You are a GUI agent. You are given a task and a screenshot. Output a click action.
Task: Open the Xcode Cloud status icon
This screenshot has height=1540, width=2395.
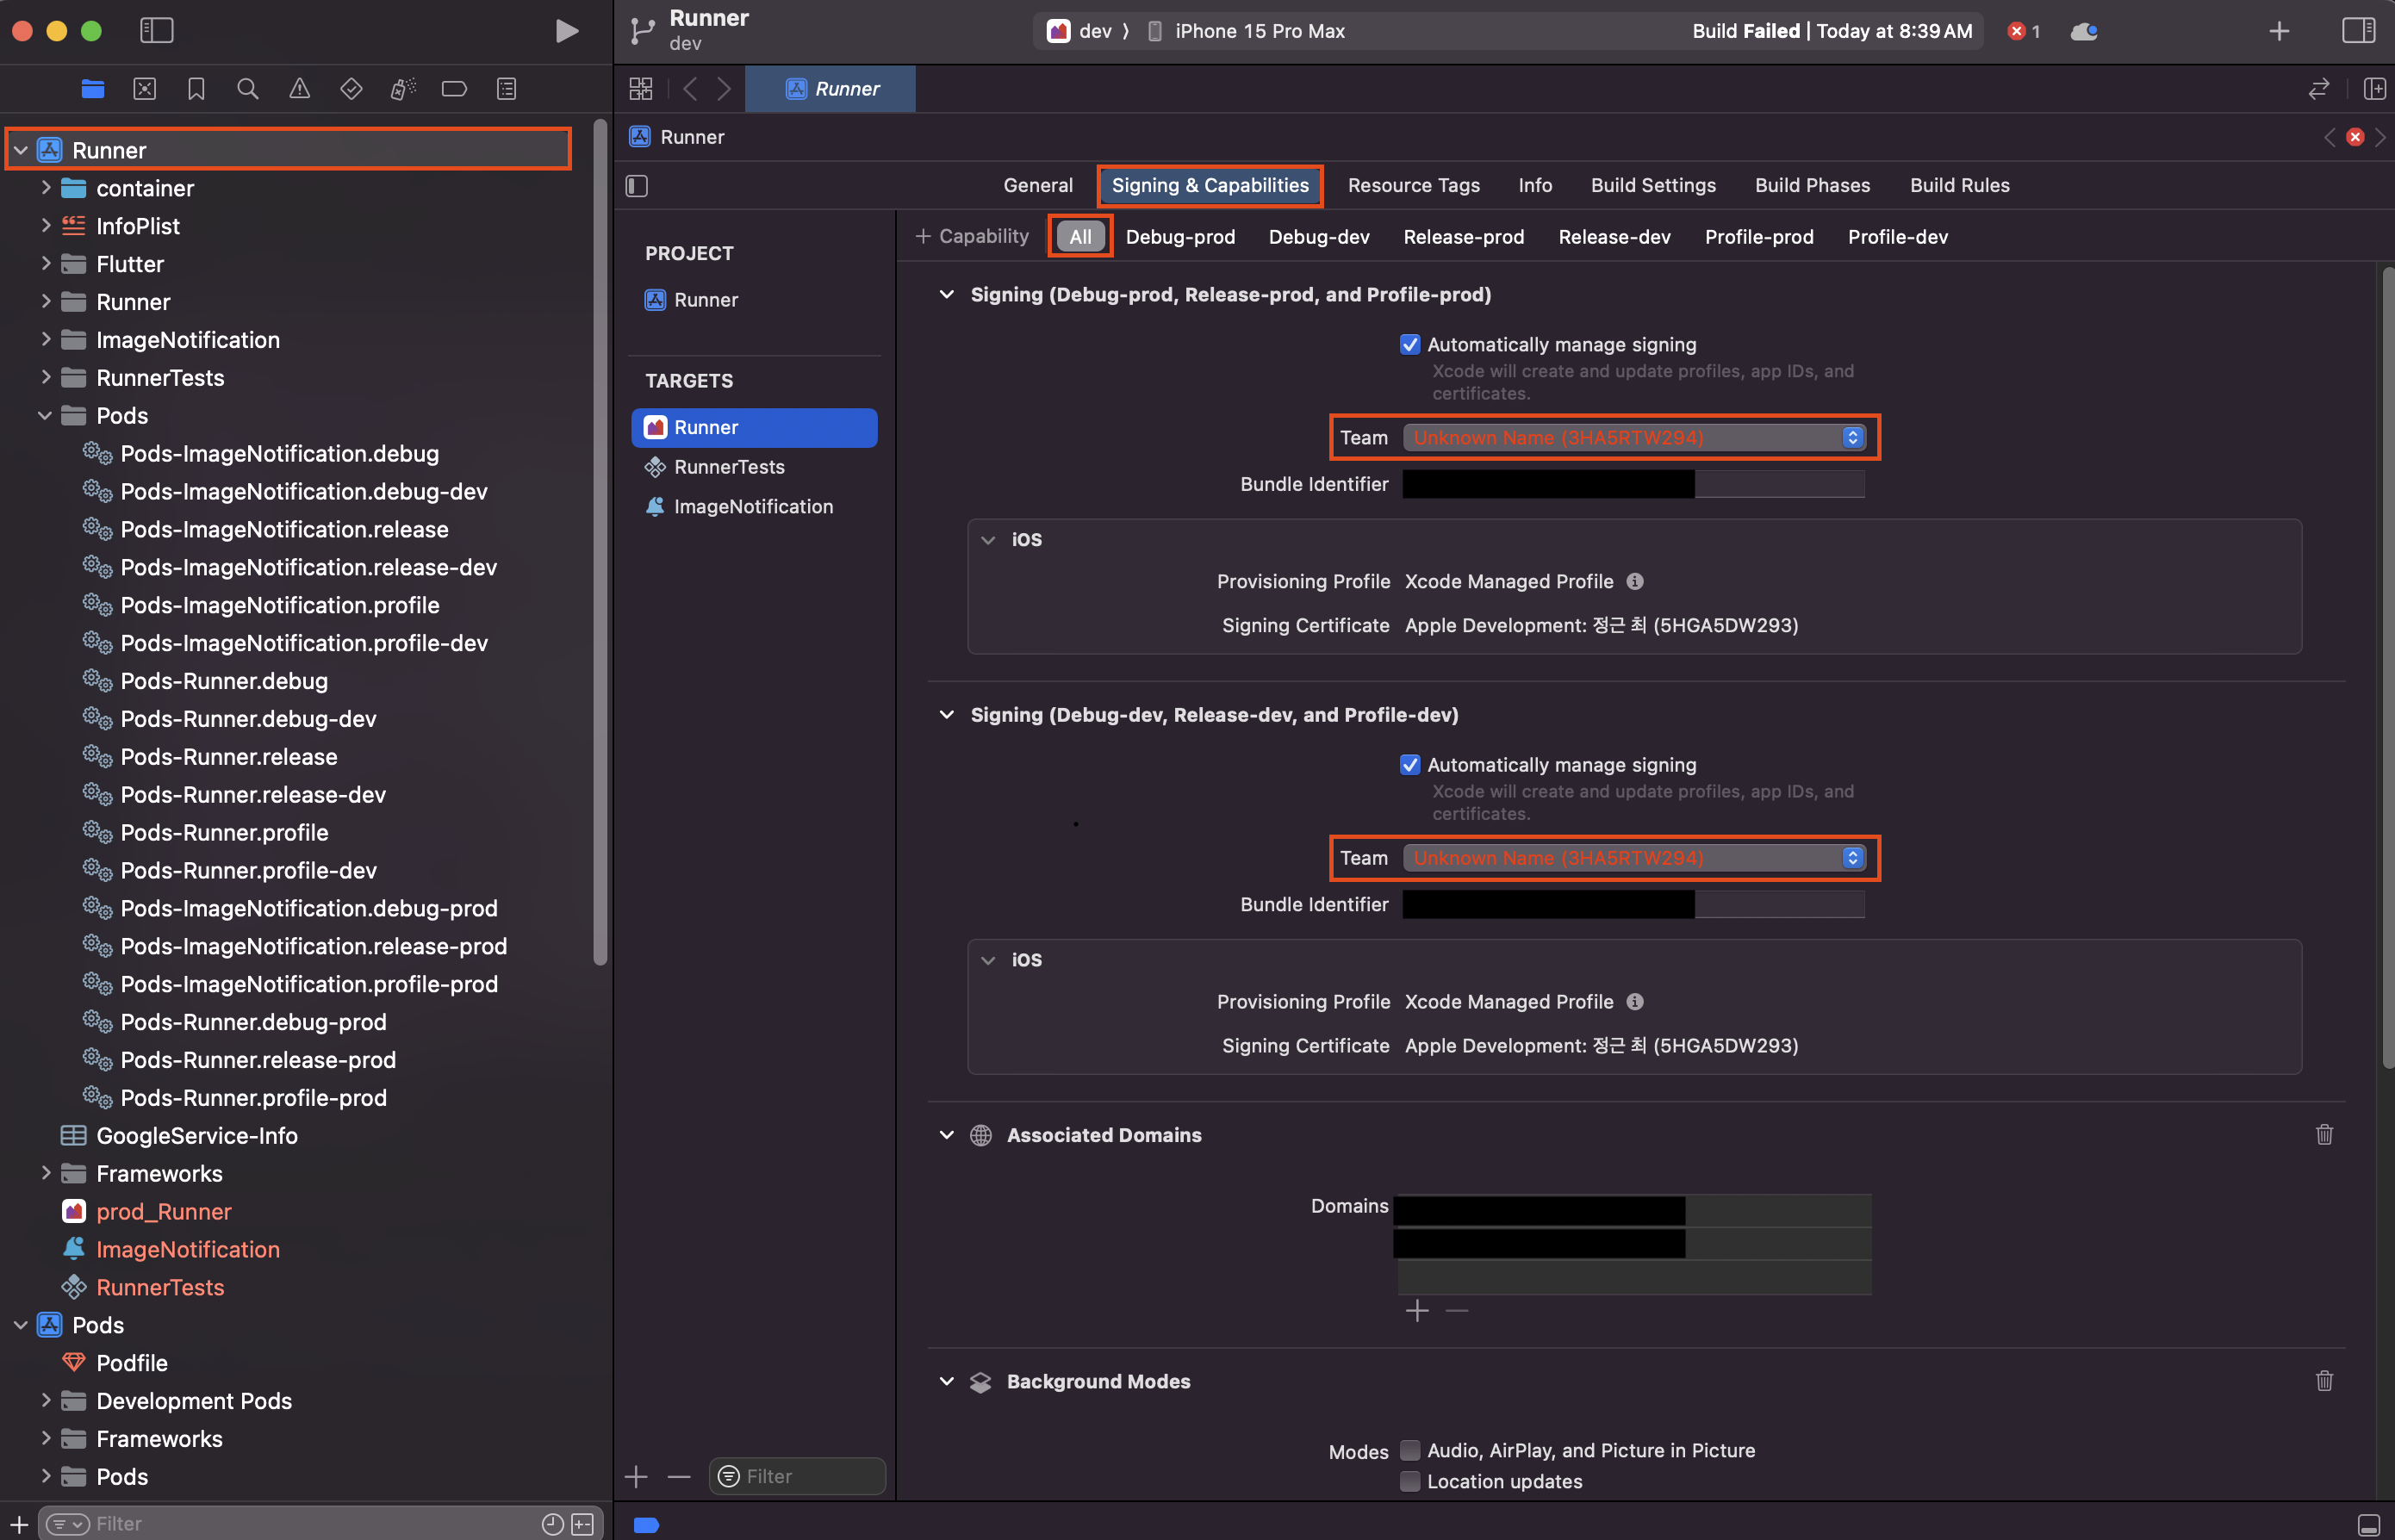click(2084, 31)
